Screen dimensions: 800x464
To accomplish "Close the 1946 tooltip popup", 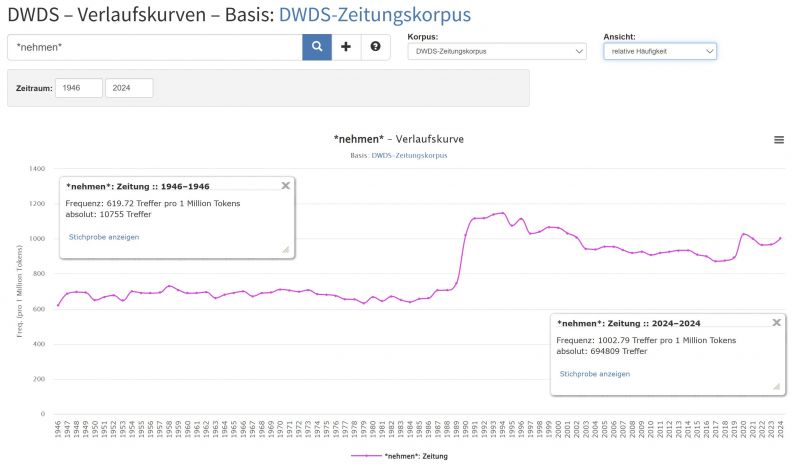I will pos(285,185).
